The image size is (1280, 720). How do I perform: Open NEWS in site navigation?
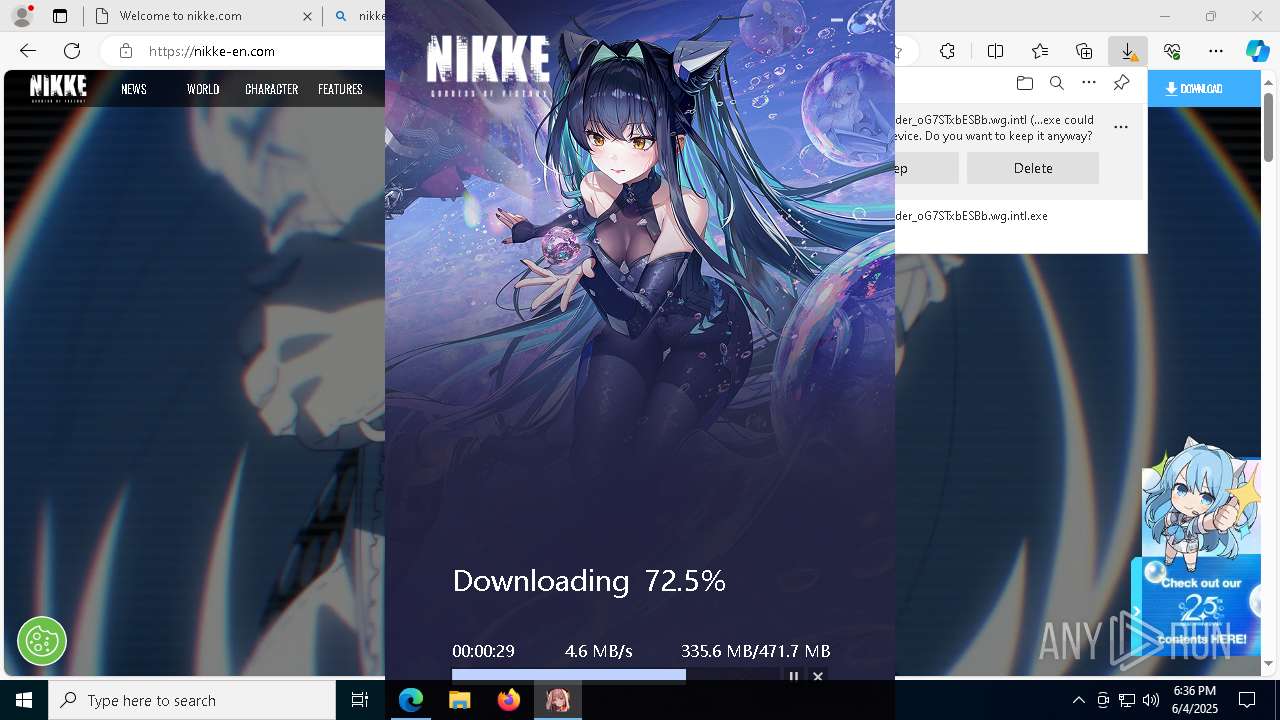tap(134, 89)
